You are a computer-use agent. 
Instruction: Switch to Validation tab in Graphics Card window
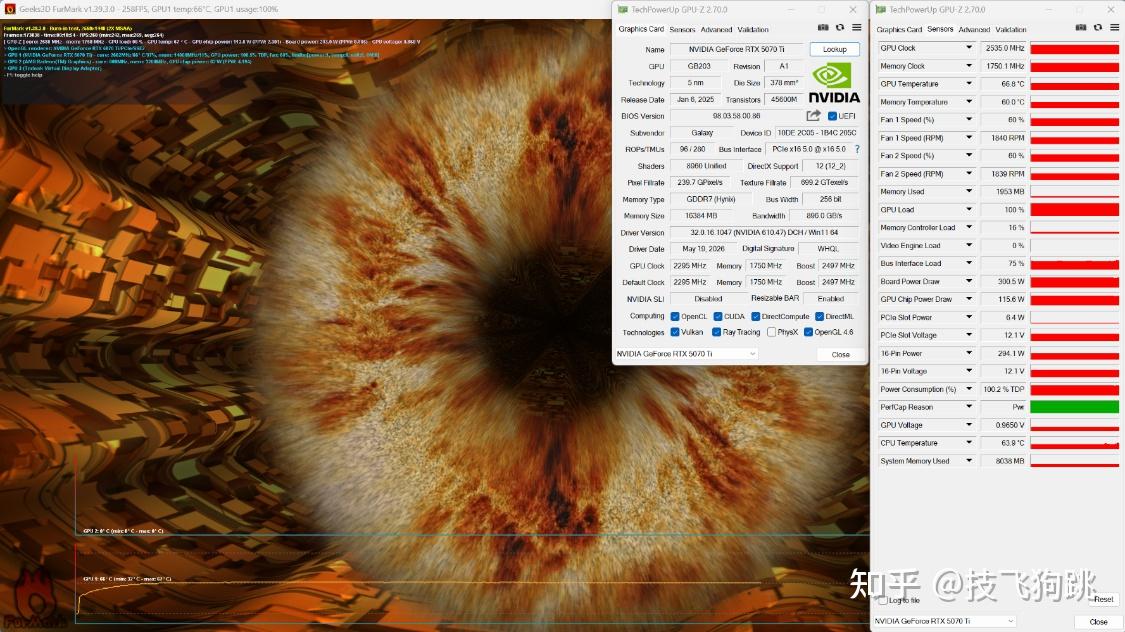pyautogui.click(x=753, y=29)
